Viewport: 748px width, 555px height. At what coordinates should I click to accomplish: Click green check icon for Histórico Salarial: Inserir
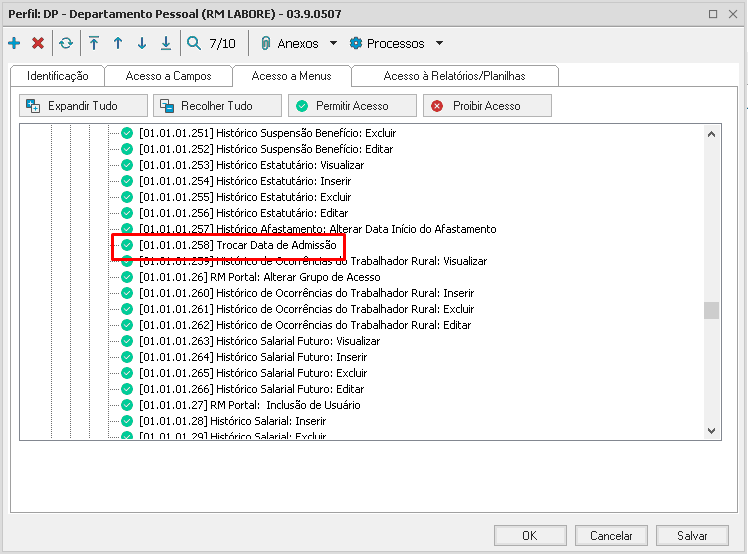[127, 420]
